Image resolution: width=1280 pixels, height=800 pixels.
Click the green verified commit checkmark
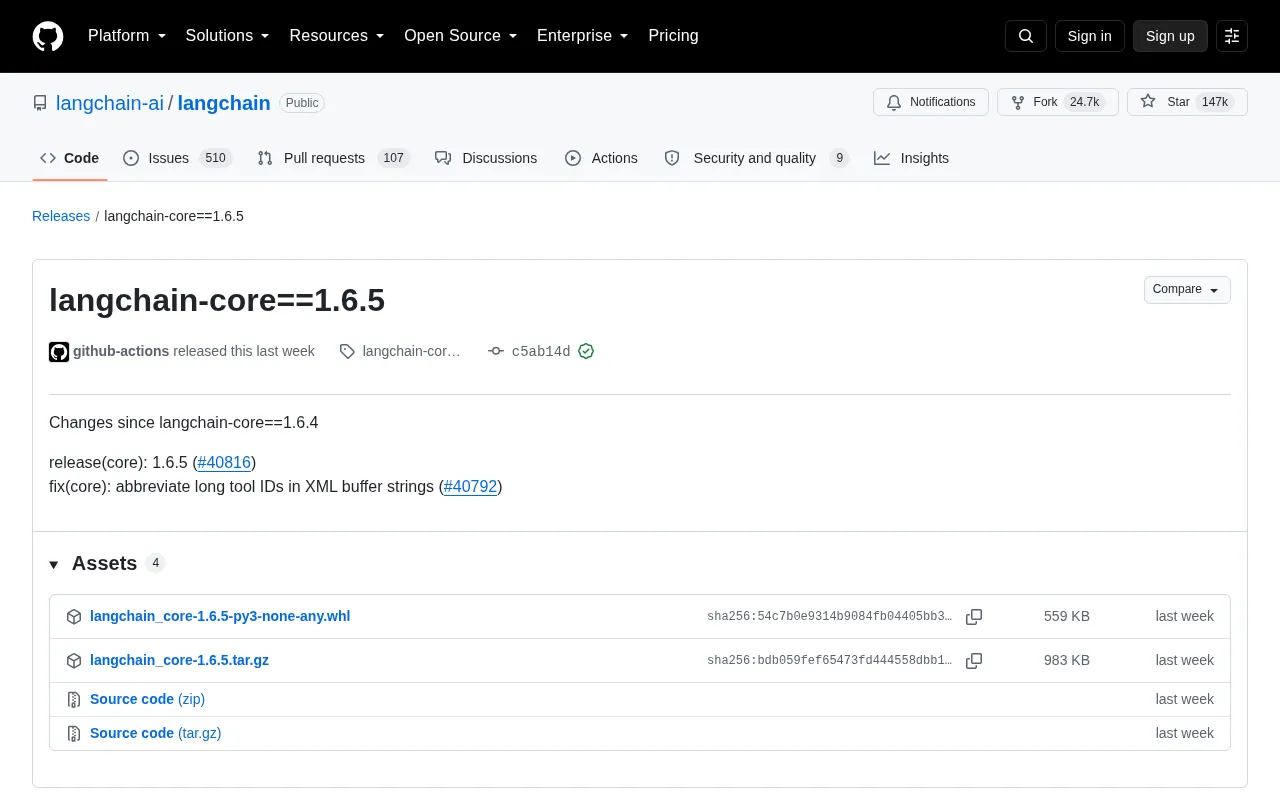click(x=586, y=351)
